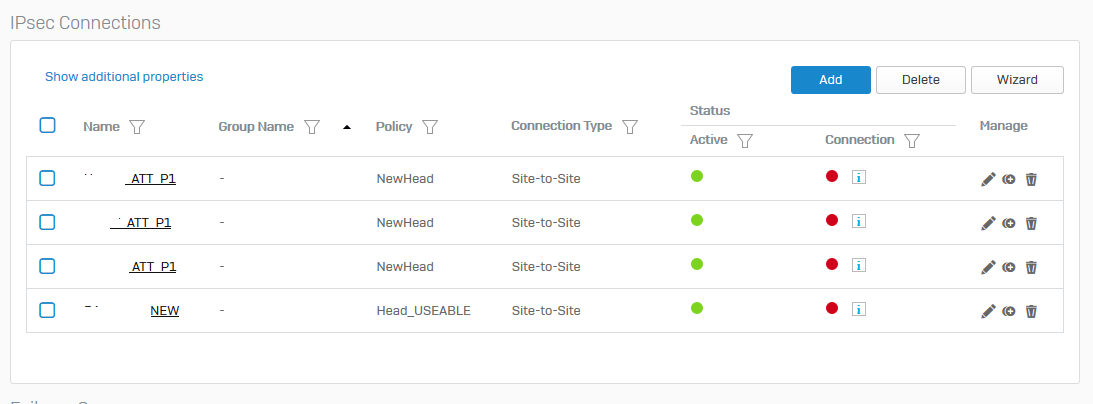The width and height of the screenshot is (1093, 404).
Task: Trash the first ATT_P1 connection
Action: [x=1032, y=180]
